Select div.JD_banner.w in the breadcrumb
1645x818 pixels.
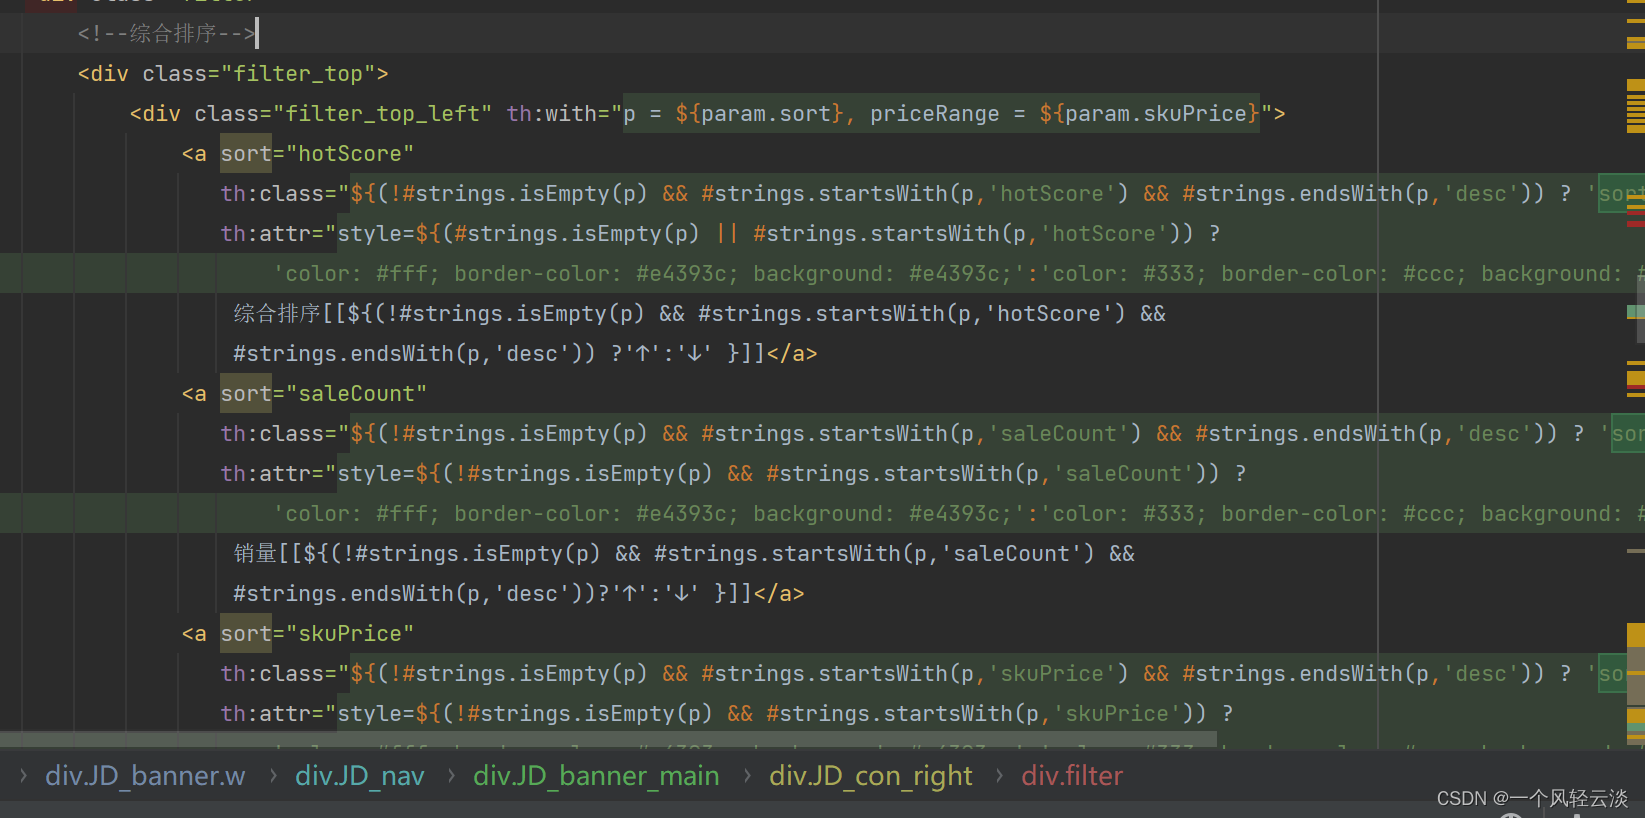tap(145, 776)
